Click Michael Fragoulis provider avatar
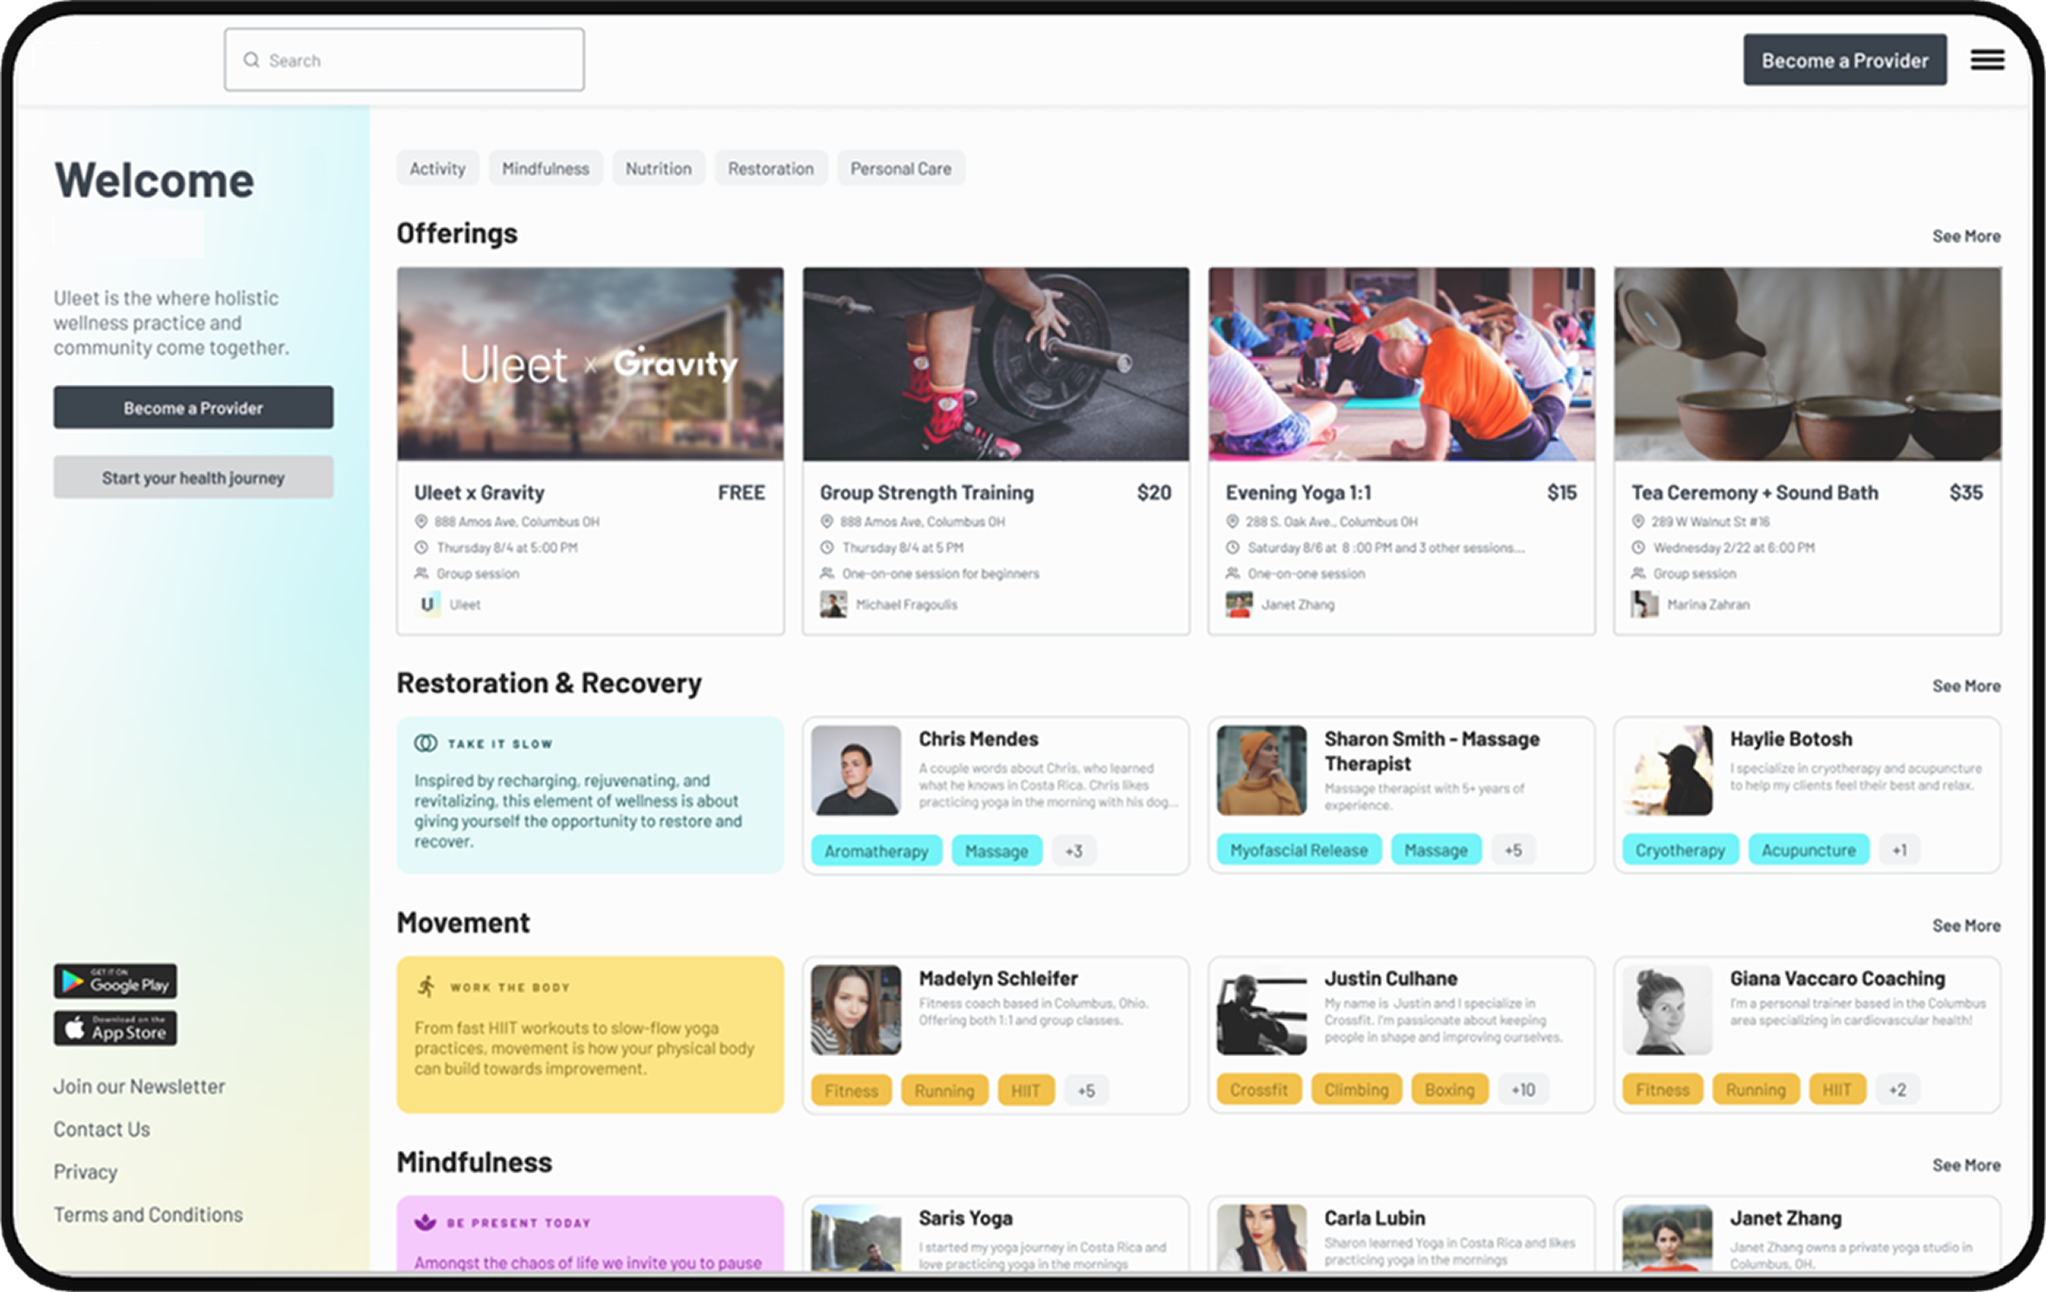Screen dimensions: 2046x1292 (833, 604)
